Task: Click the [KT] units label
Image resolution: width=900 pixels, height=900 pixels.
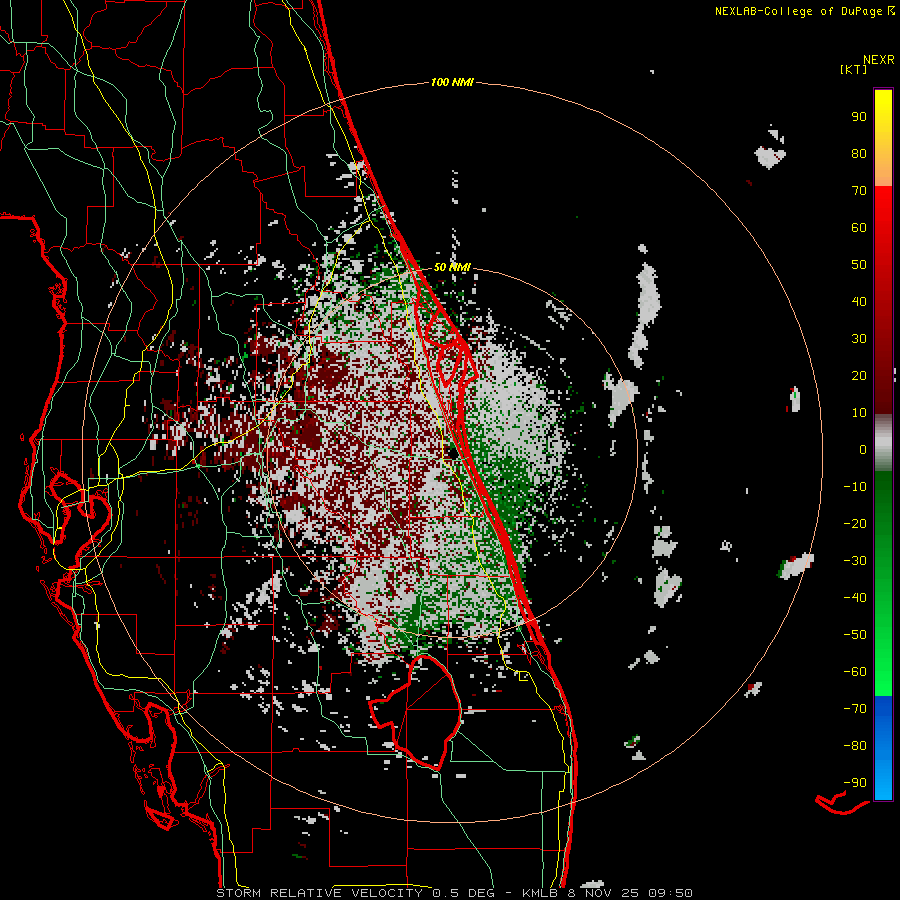Action: click(854, 69)
